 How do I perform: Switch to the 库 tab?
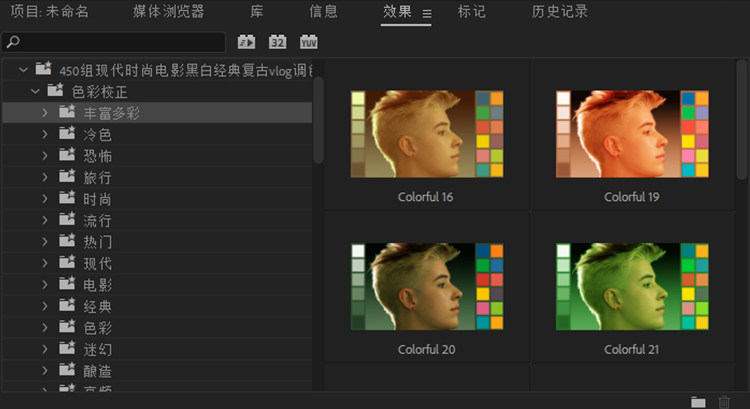257,11
